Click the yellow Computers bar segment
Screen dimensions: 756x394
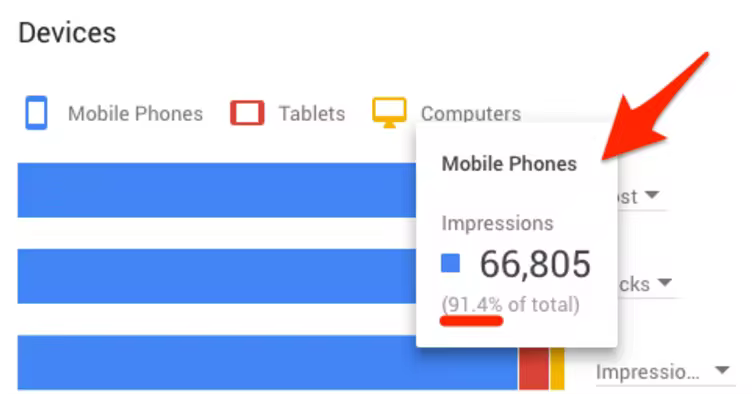557,367
